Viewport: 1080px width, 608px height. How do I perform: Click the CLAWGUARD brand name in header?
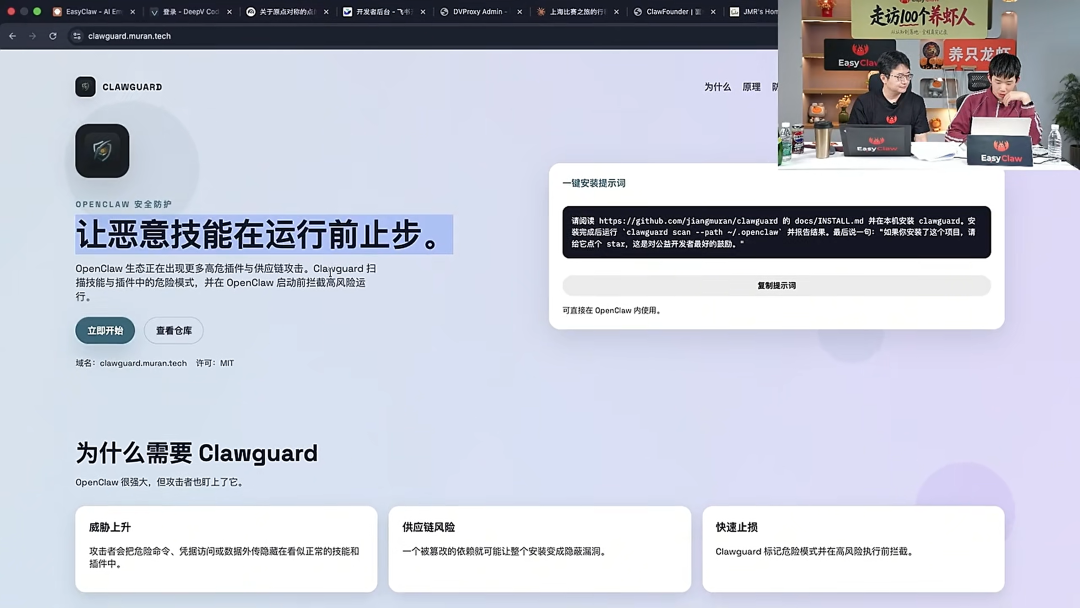pyautogui.click(x=132, y=87)
